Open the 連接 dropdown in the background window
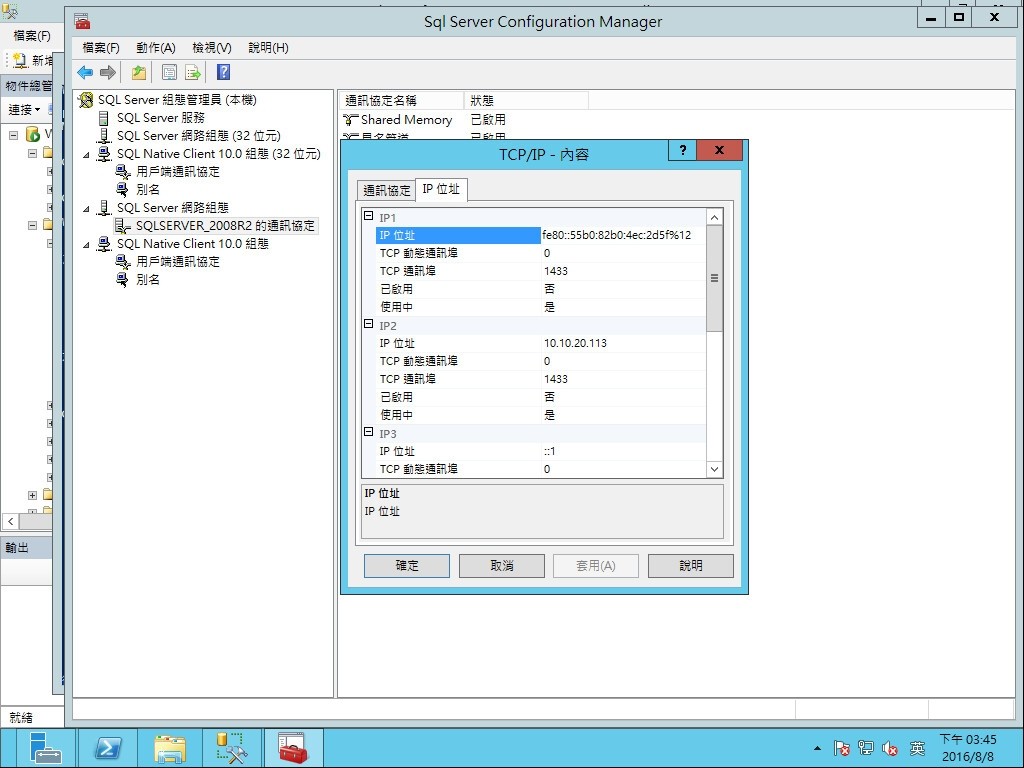This screenshot has height=768, width=1024. click(x=24, y=110)
